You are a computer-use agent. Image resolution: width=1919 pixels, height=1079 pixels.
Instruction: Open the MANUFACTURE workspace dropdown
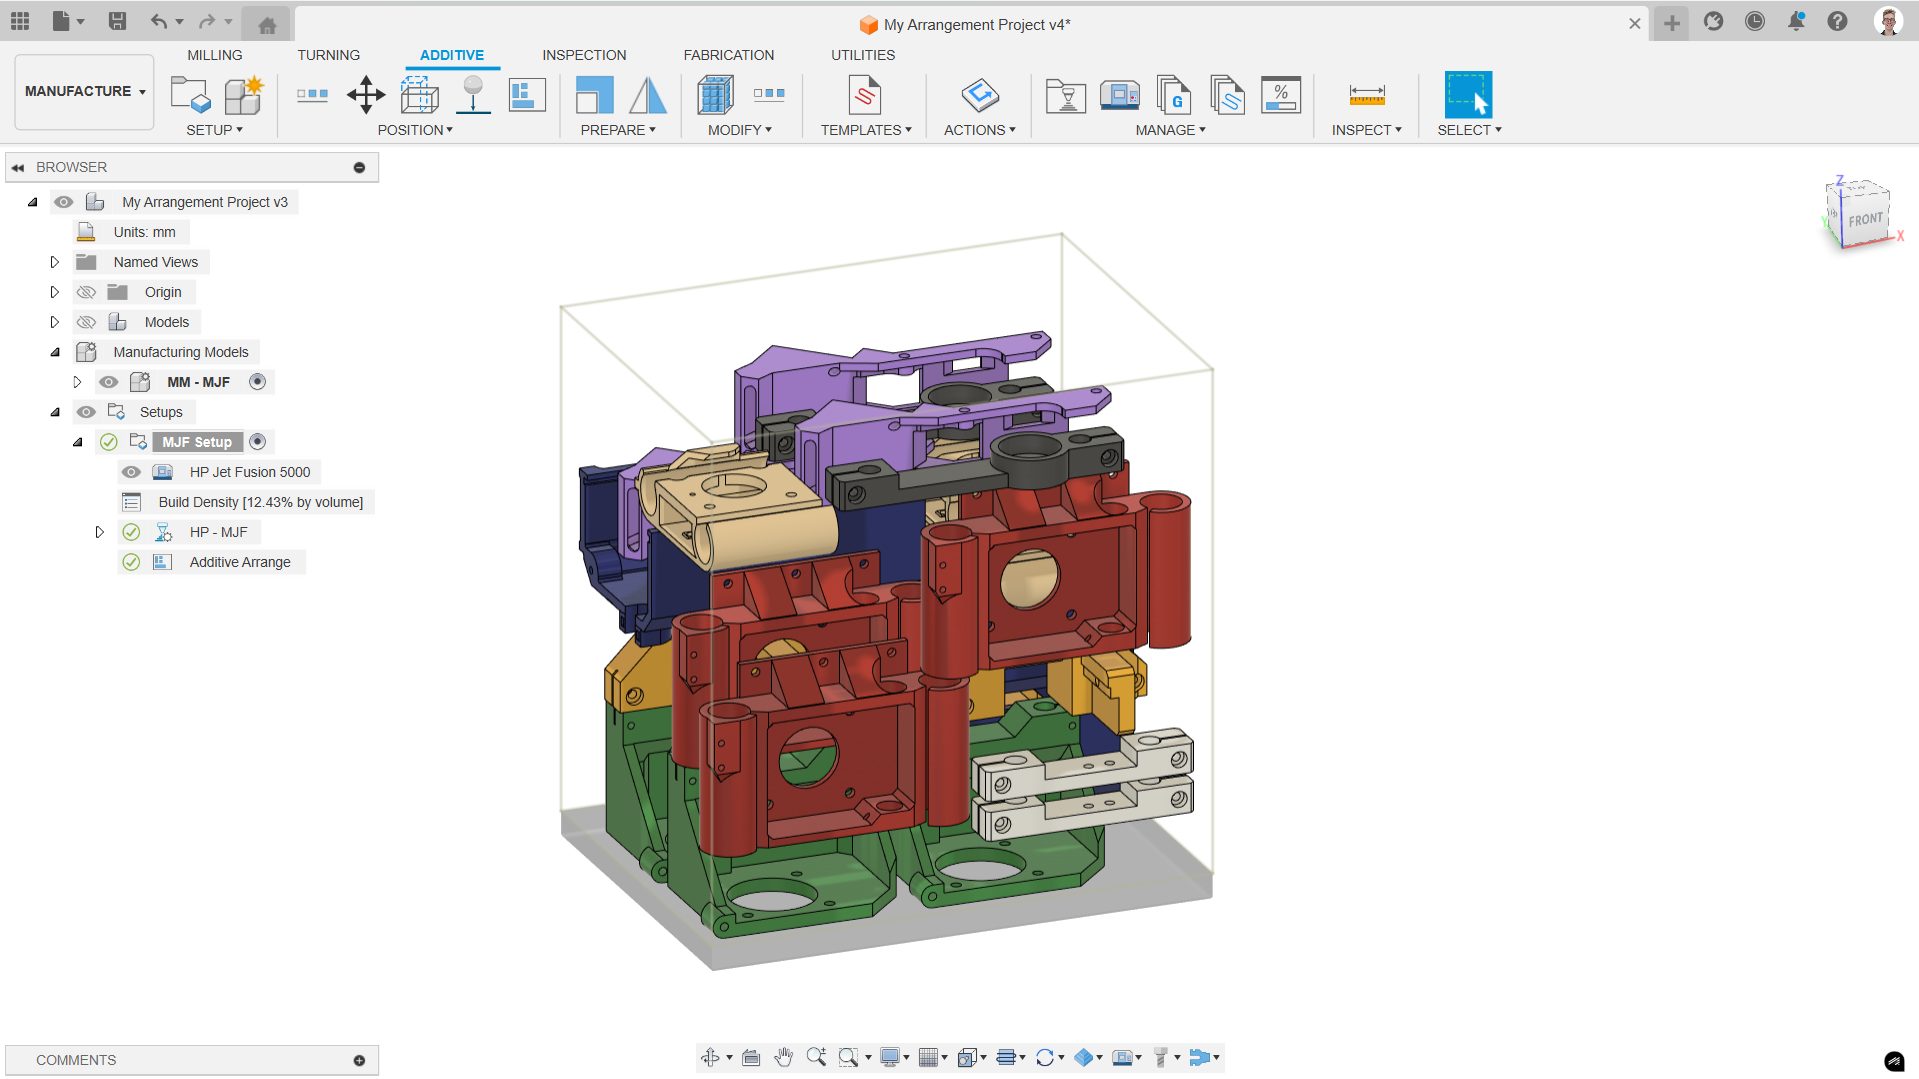85,91
